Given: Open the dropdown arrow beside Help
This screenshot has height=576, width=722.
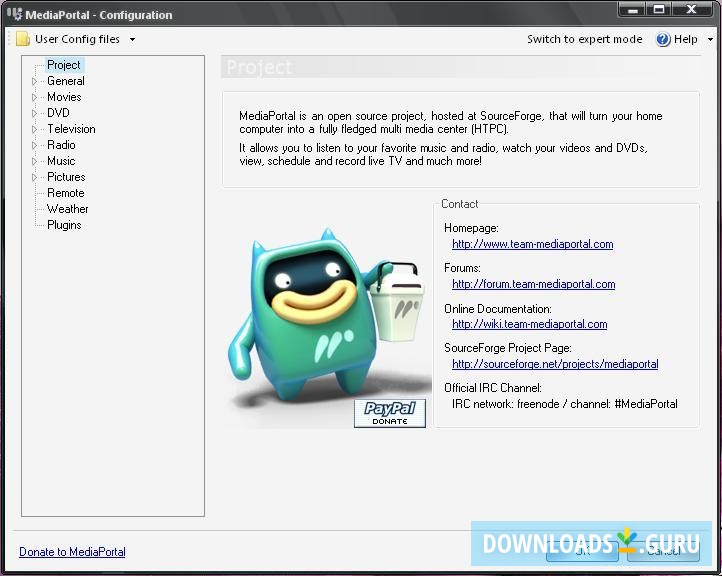Looking at the screenshot, I should click(x=710, y=40).
